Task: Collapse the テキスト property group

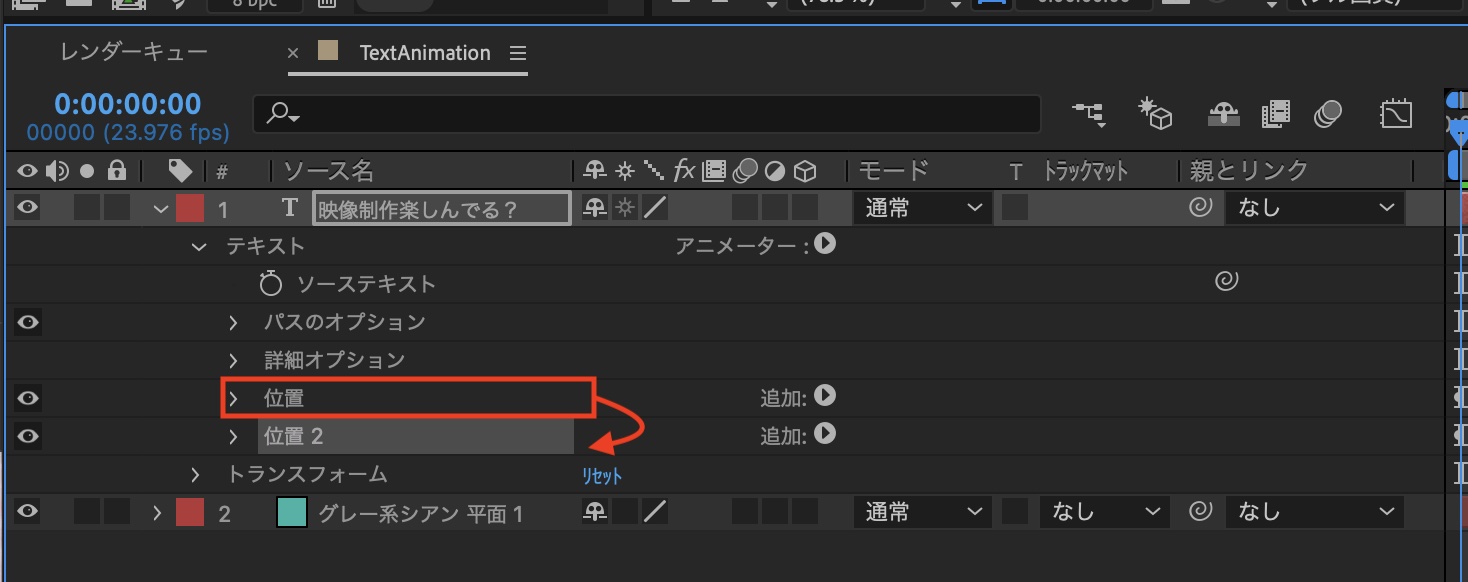Action: click(197, 246)
